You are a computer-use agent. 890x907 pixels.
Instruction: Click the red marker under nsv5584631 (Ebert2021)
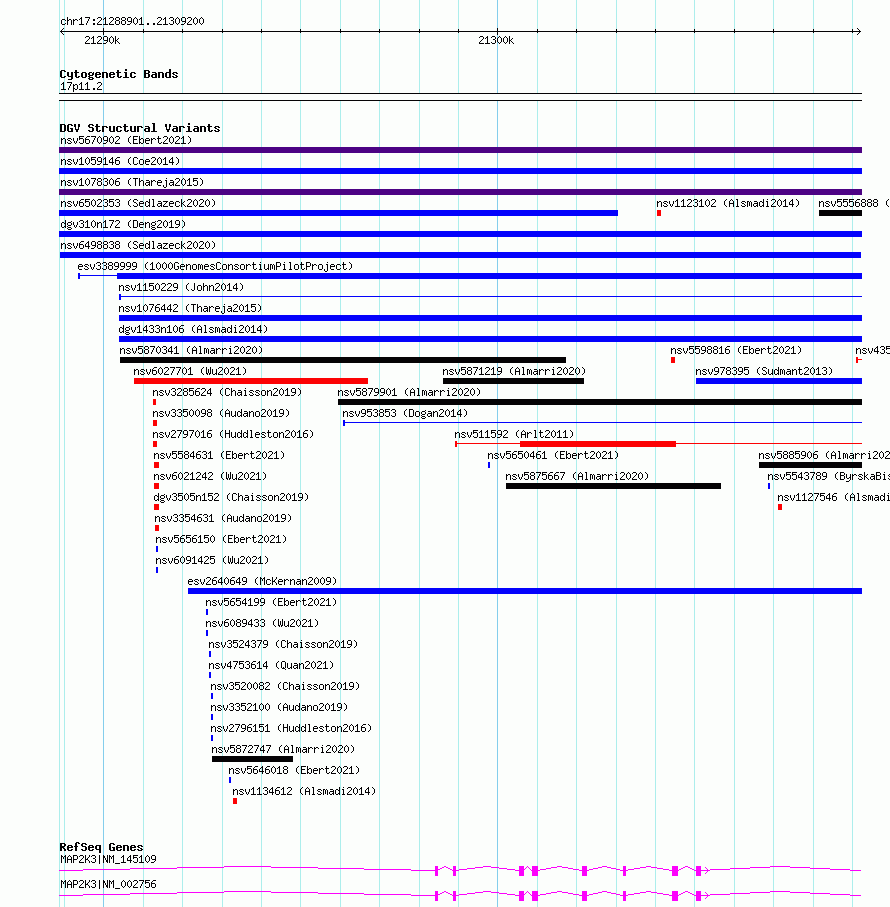(x=156, y=465)
